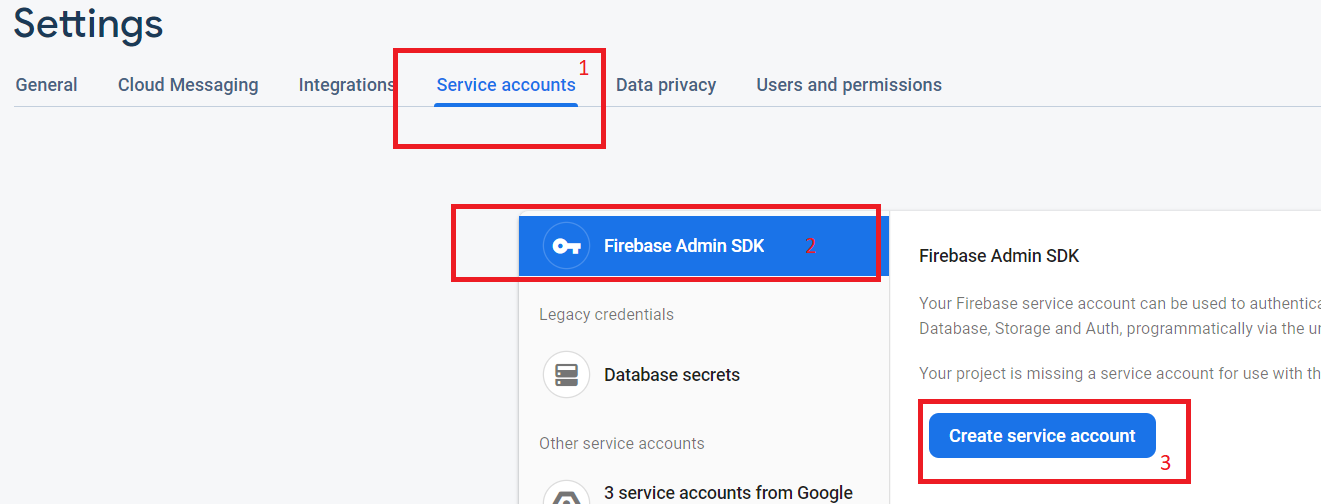
Task: Click the Google service accounts icon
Action: (567, 492)
